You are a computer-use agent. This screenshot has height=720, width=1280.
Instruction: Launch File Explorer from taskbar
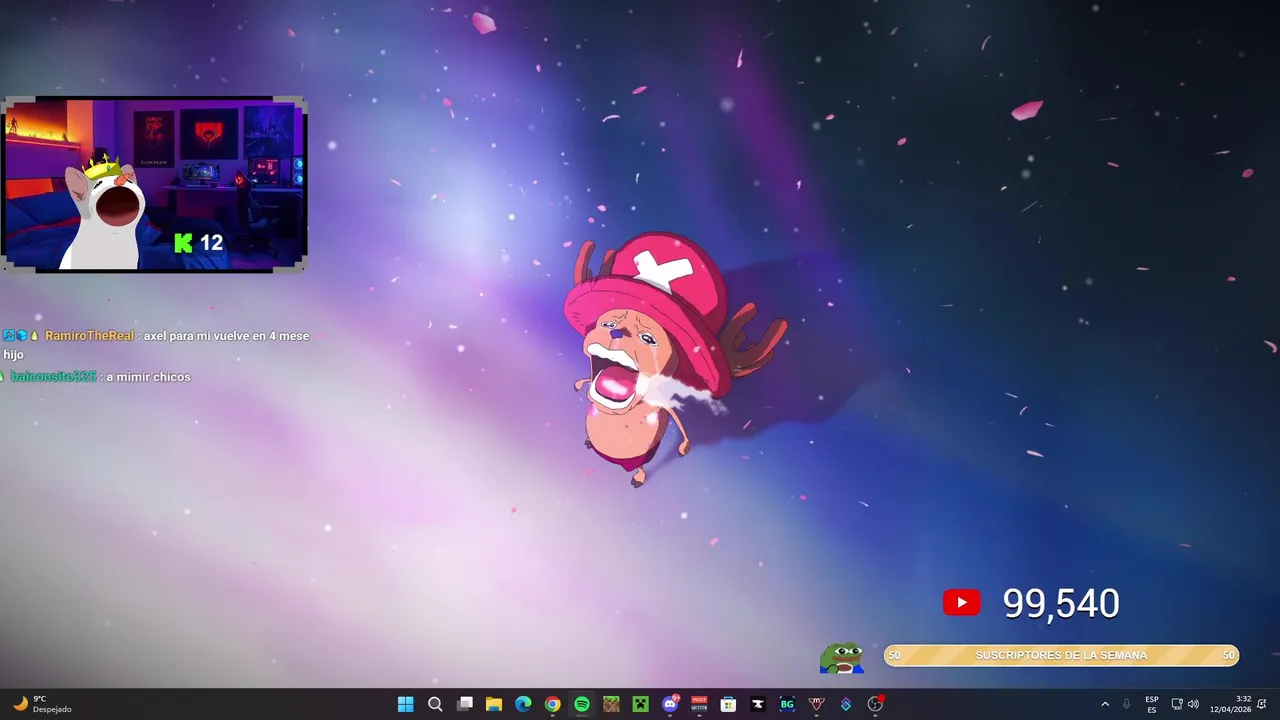point(494,704)
